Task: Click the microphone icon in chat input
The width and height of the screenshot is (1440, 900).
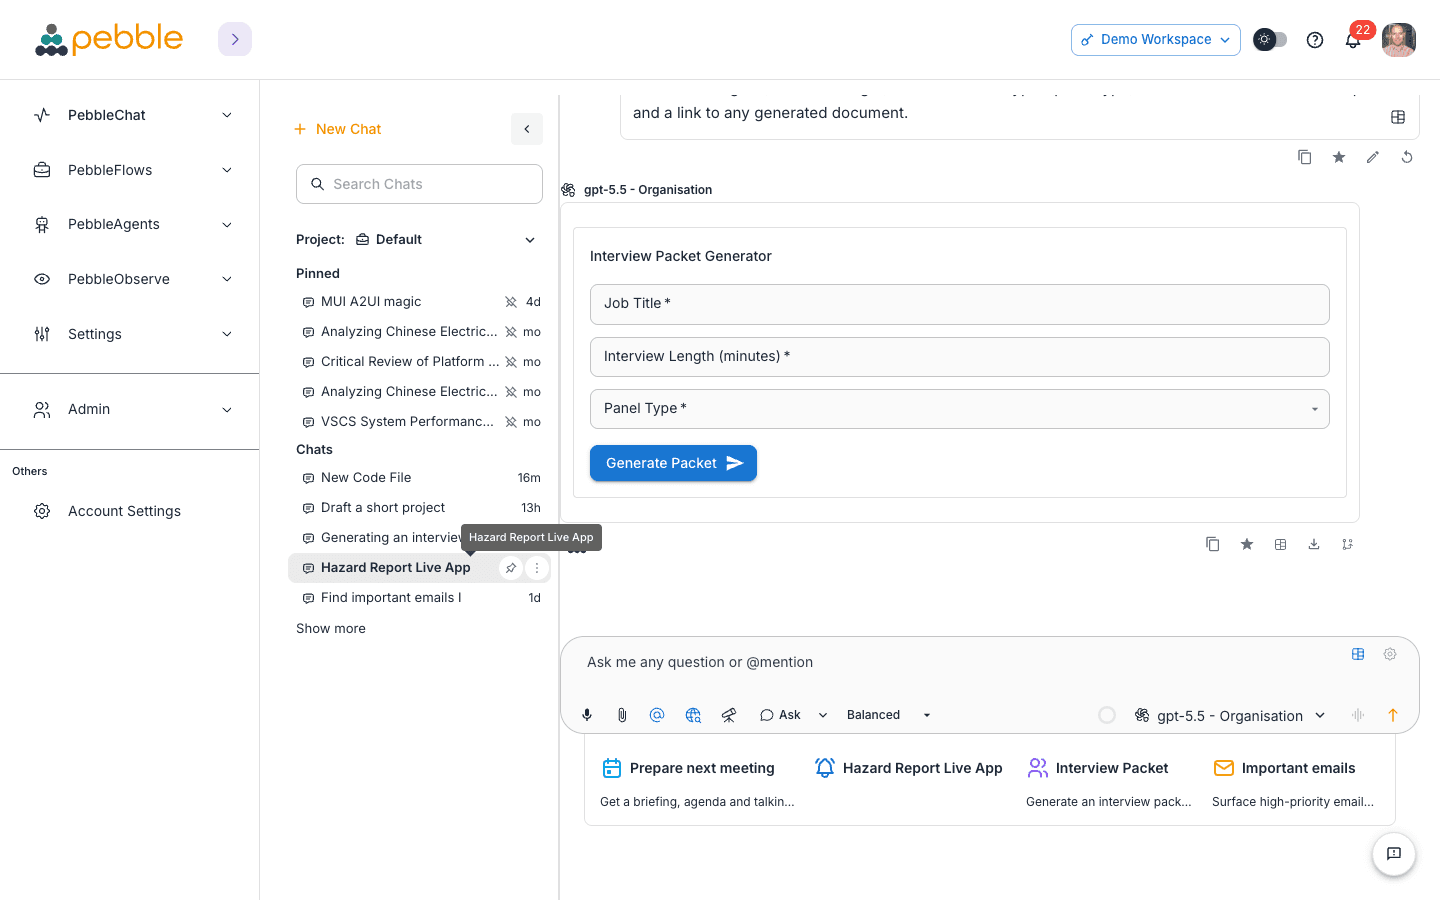Action: (x=587, y=715)
